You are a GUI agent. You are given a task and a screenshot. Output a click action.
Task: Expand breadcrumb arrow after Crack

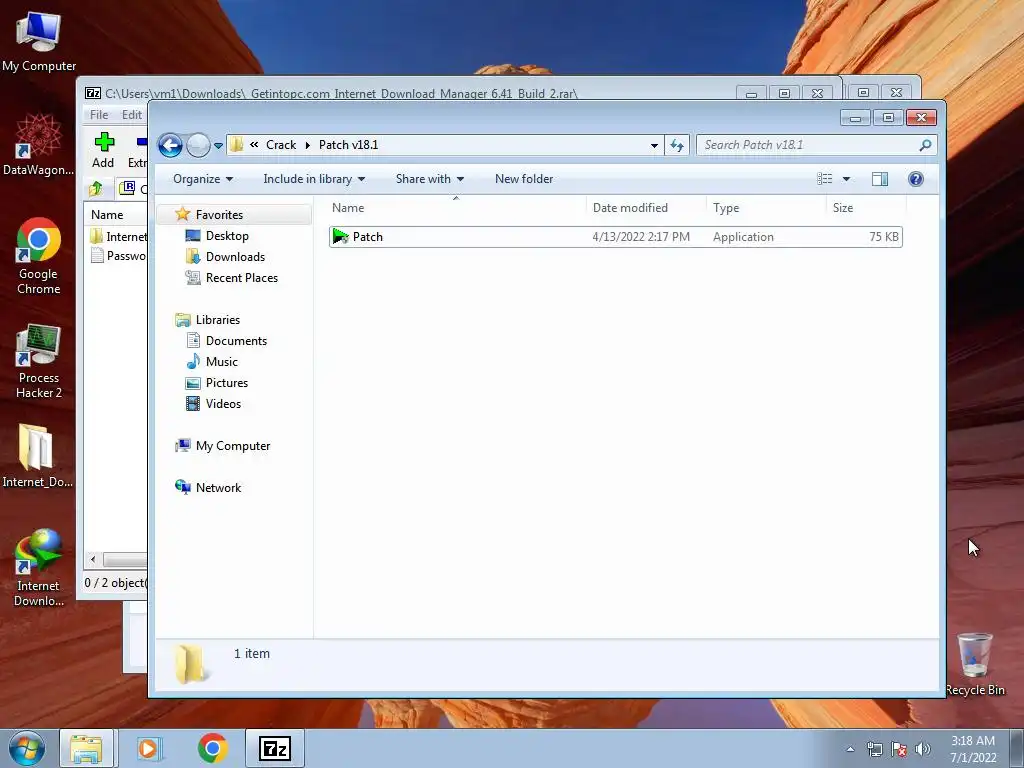pyautogui.click(x=308, y=145)
